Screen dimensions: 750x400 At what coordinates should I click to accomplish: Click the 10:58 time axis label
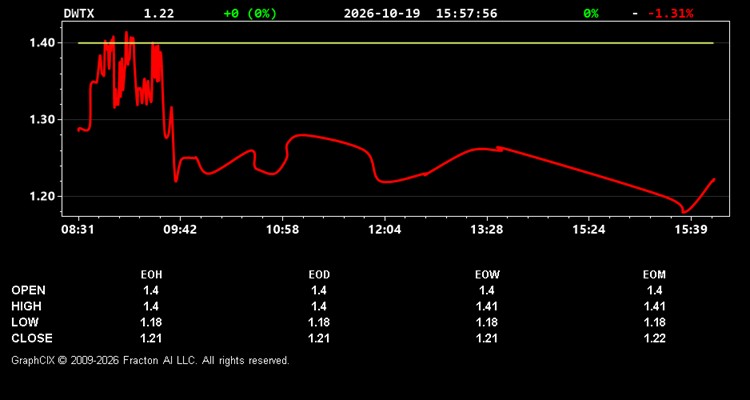pos(282,230)
